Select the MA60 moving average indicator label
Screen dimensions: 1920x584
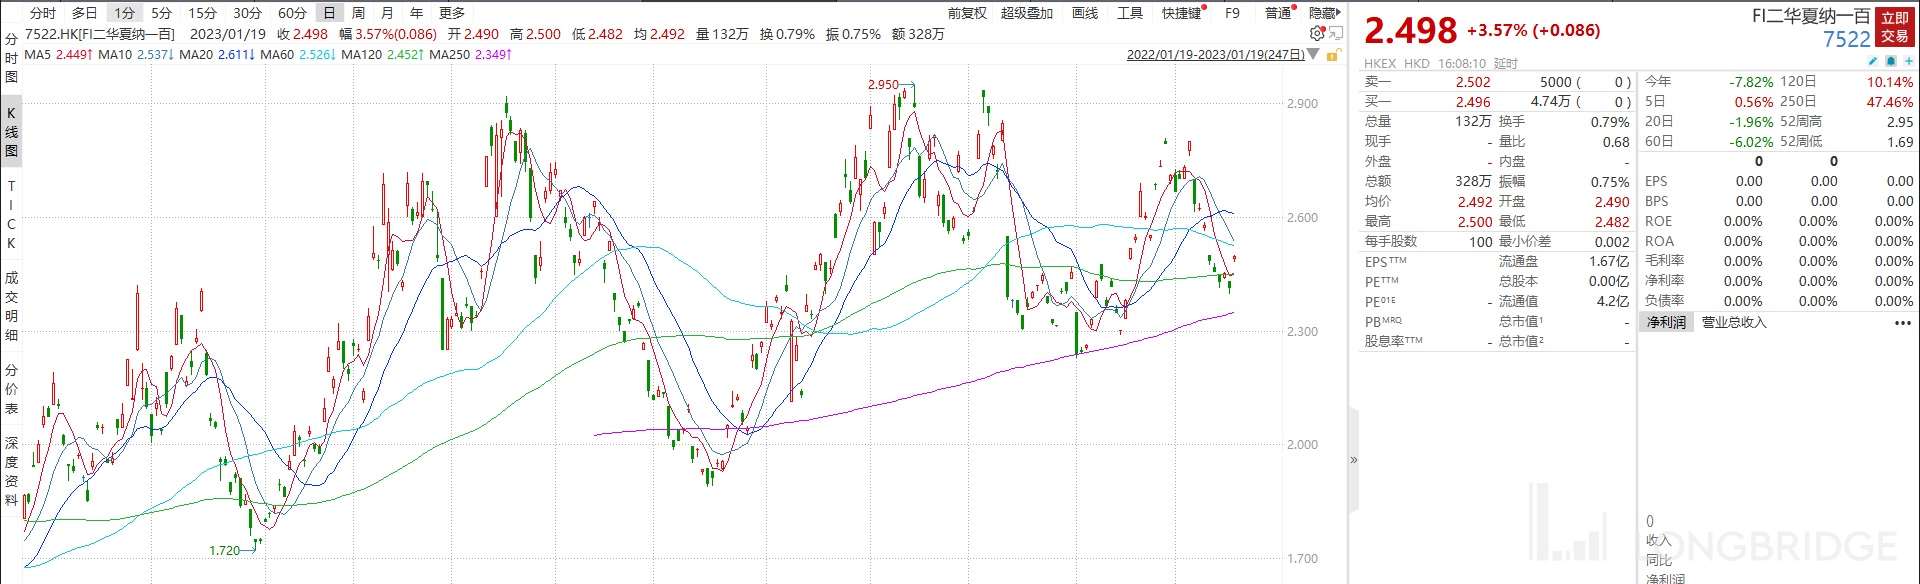(x=277, y=55)
